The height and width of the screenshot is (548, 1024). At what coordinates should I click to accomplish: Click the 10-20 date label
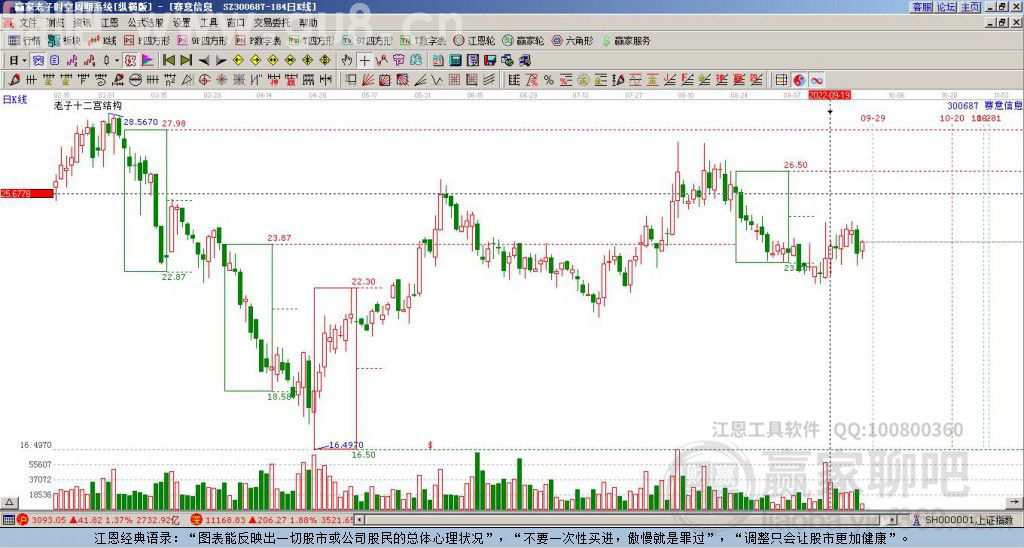tap(952, 118)
